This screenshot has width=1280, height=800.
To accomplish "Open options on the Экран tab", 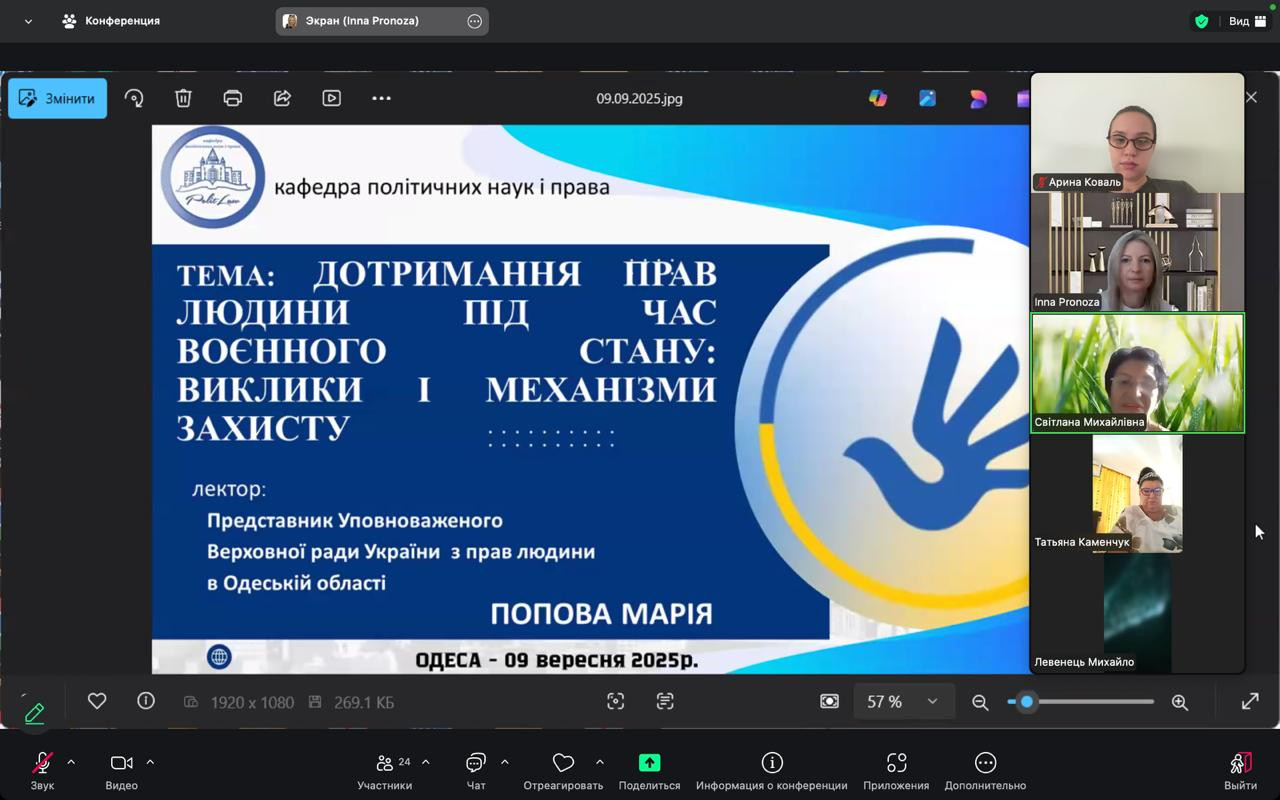I will point(474,21).
